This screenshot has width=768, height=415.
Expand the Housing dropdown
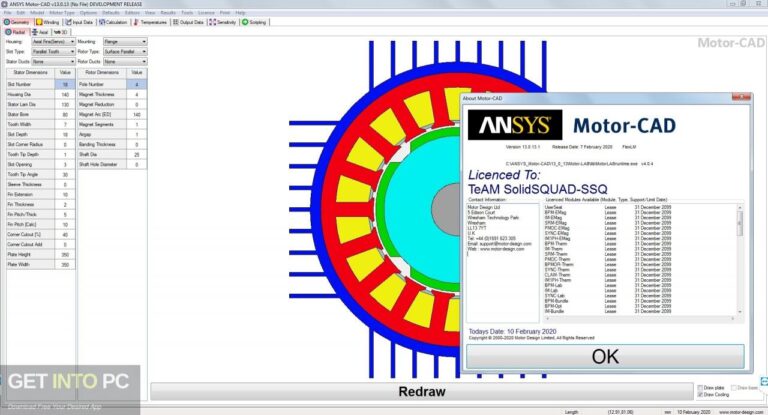click(53, 42)
